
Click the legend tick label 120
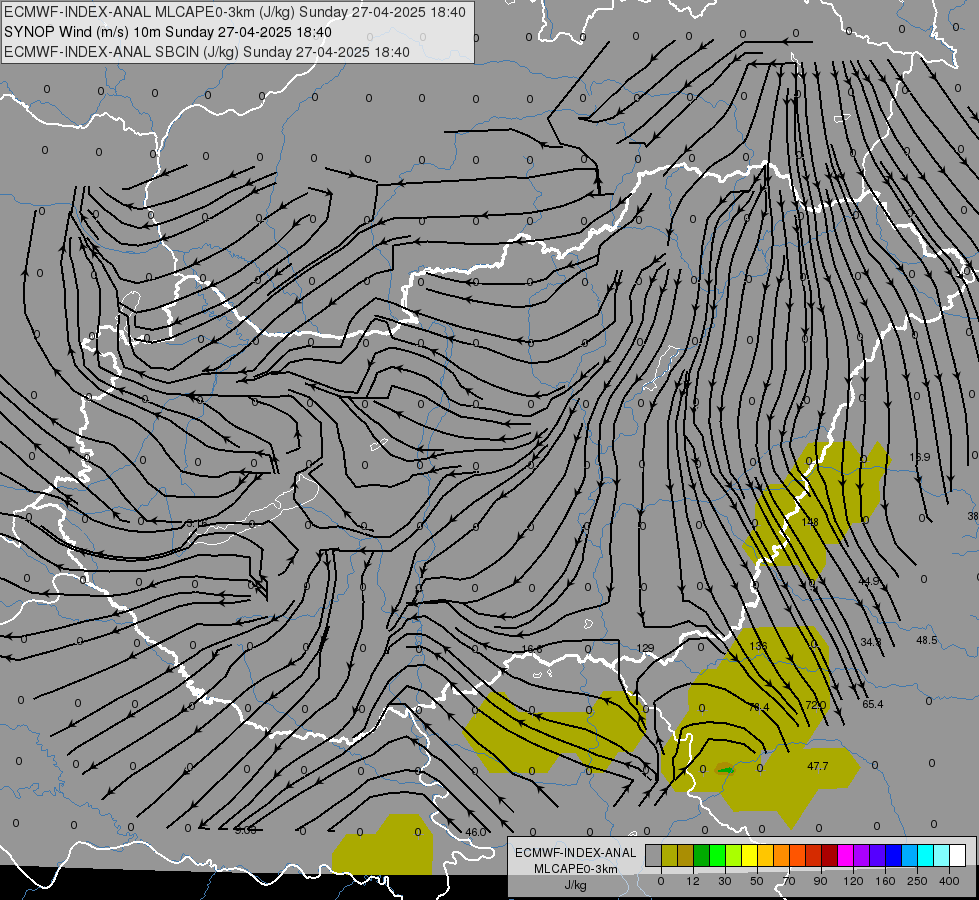854,881
